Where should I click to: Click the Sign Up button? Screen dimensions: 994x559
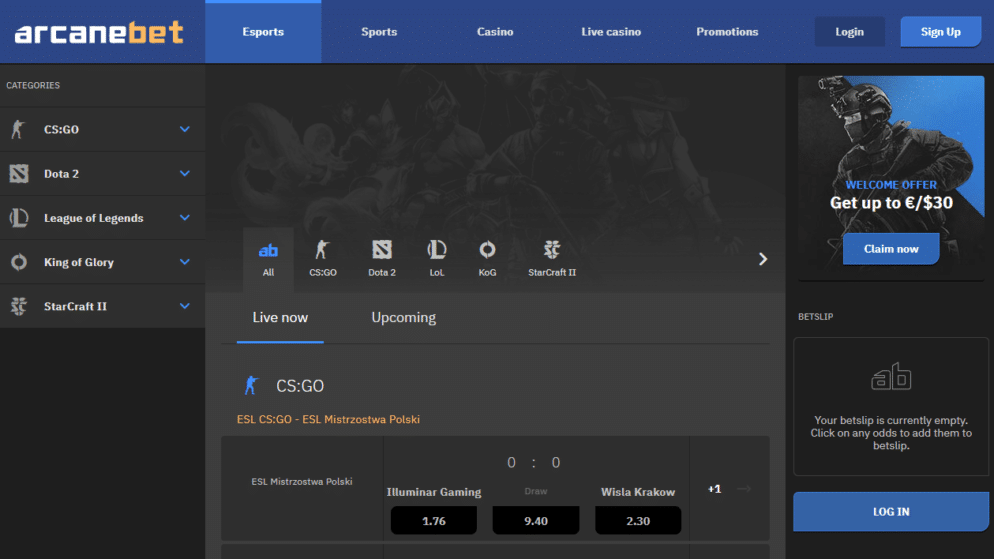941,32
